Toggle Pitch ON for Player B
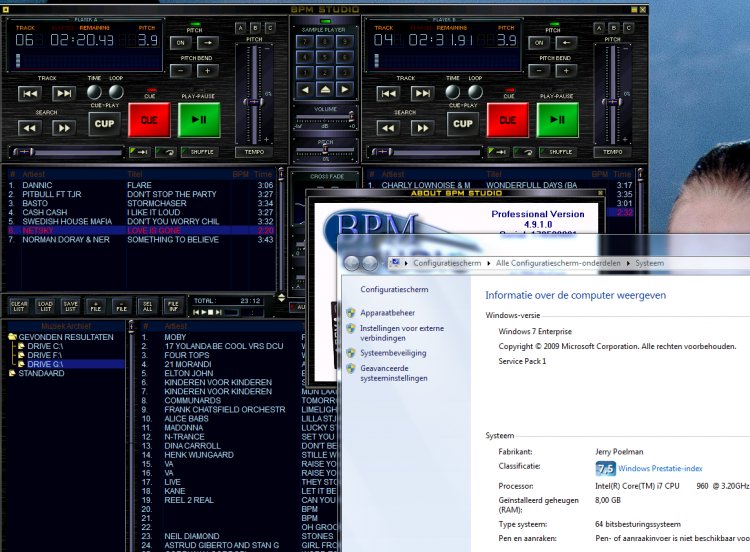Image resolution: width=750 pixels, height=552 pixels. tap(540, 43)
